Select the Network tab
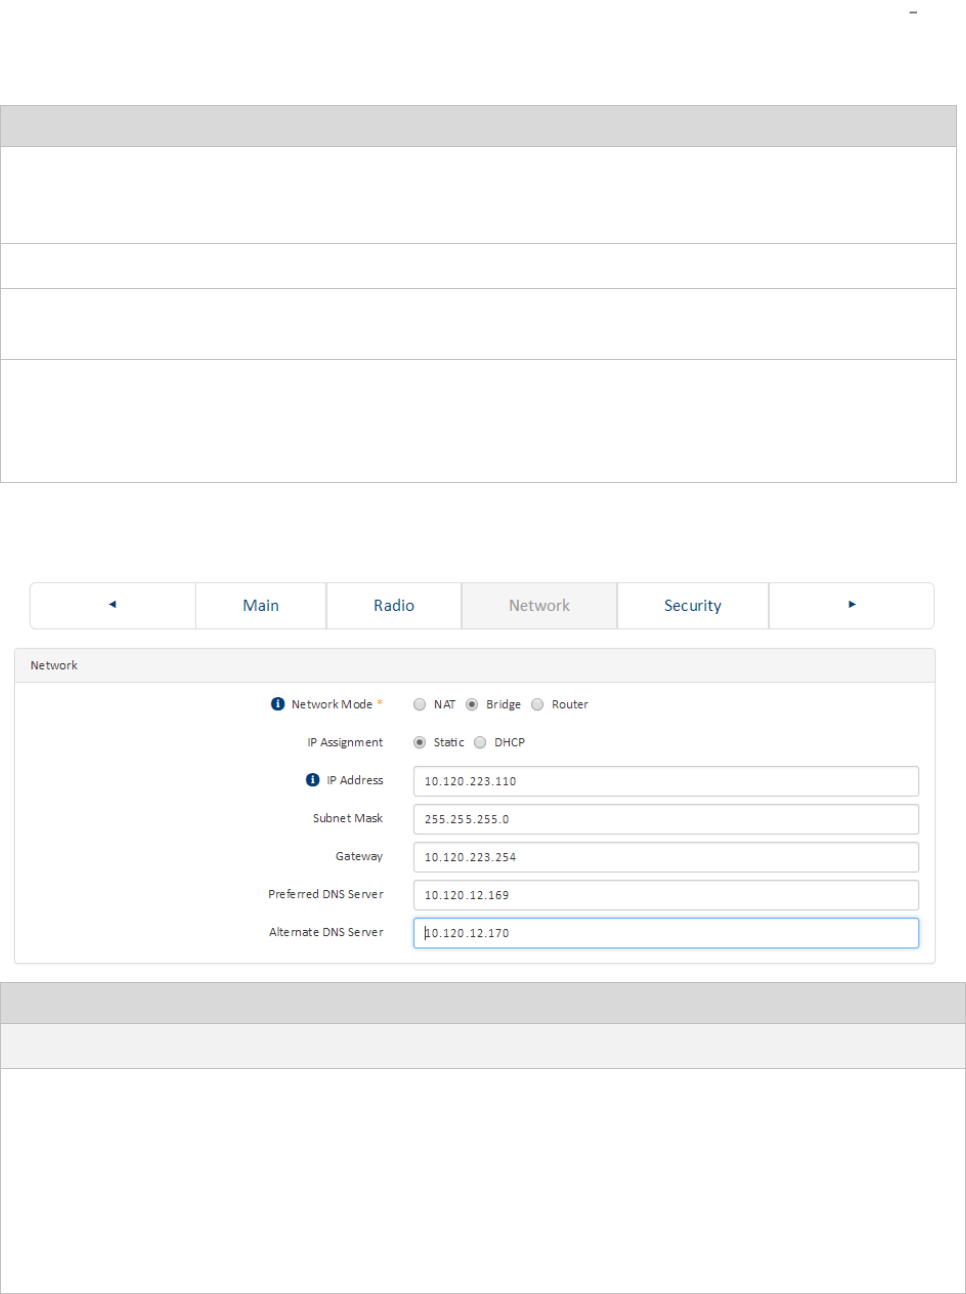The image size is (966, 1294). pos(539,606)
